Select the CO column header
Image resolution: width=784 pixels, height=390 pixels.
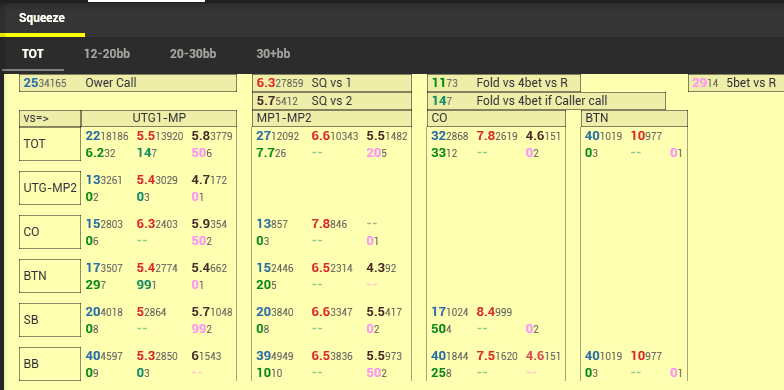click(496, 119)
